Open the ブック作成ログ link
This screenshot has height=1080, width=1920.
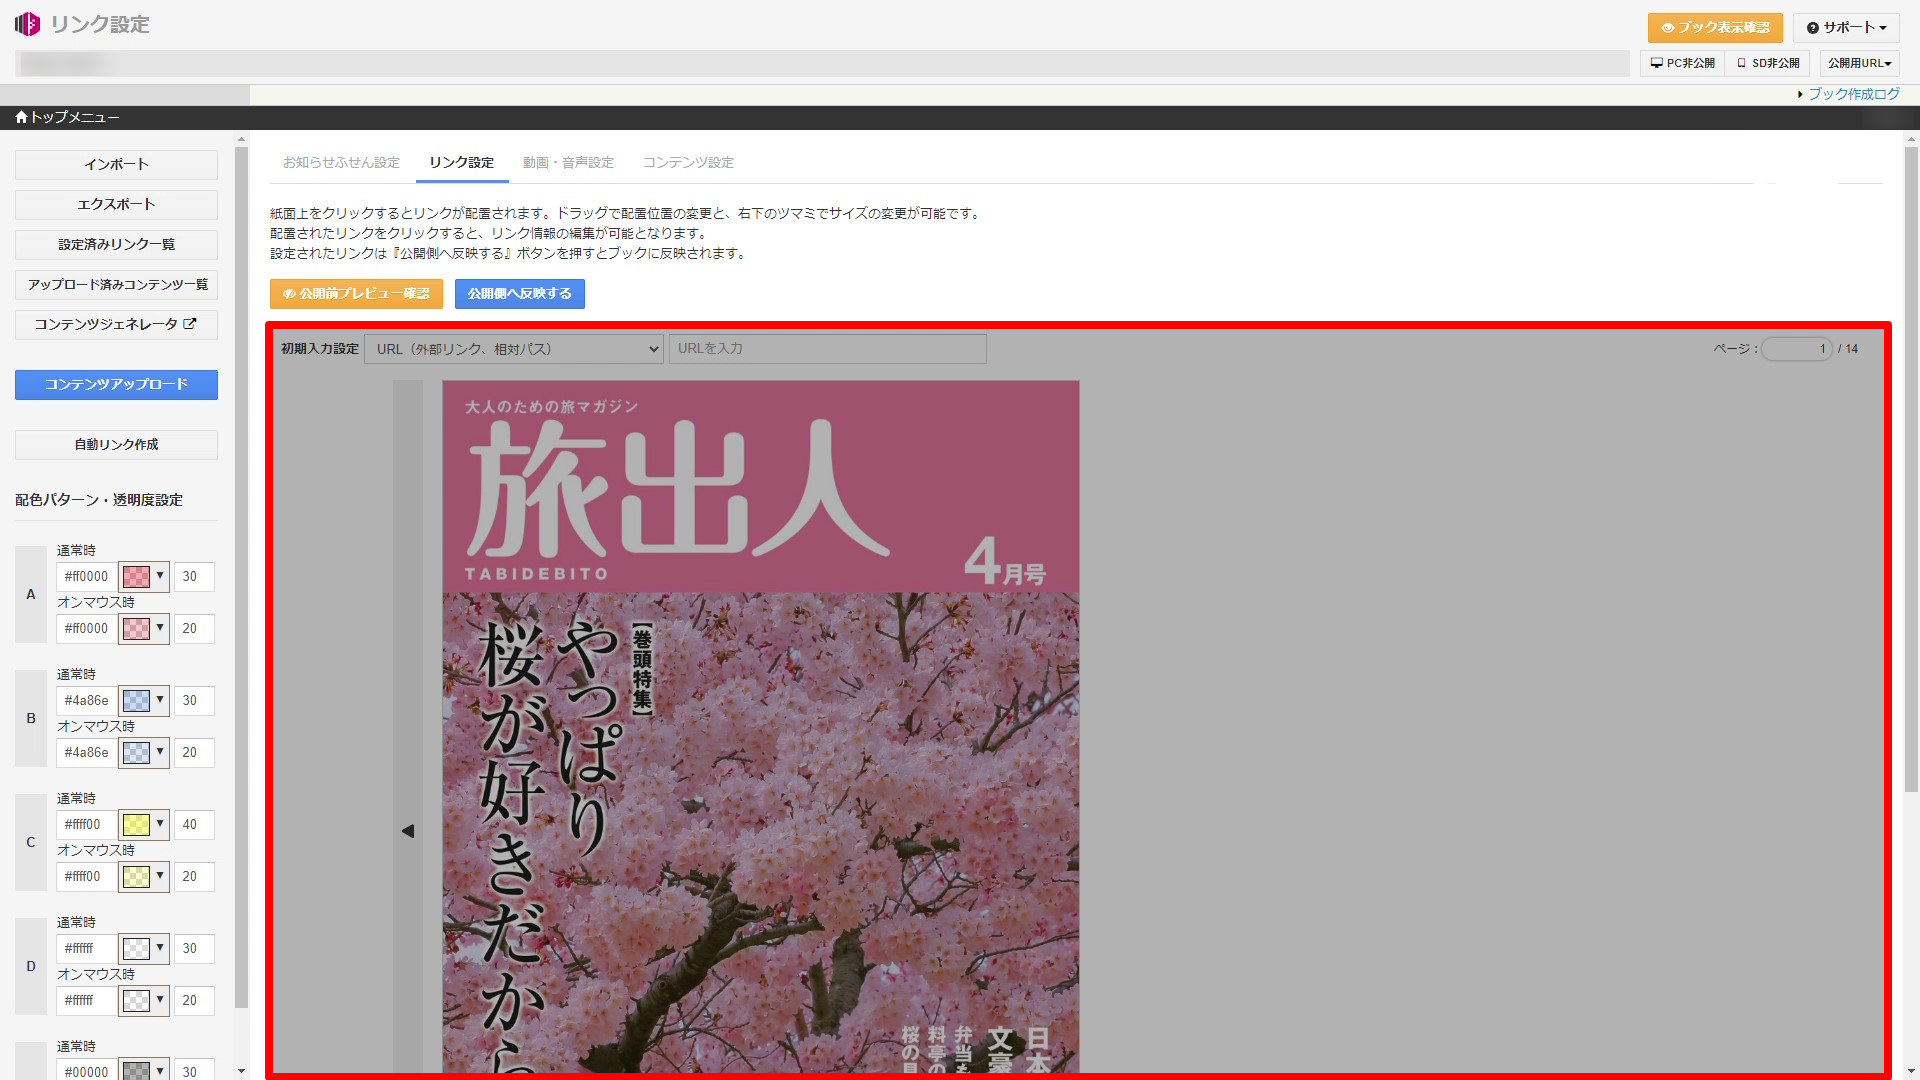(1855, 94)
